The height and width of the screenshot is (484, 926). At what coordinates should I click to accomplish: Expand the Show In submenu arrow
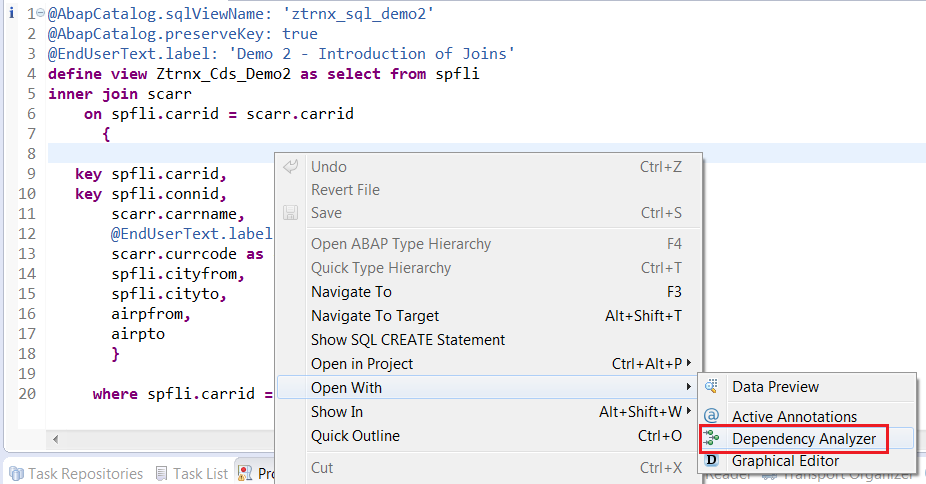coord(689,410)
